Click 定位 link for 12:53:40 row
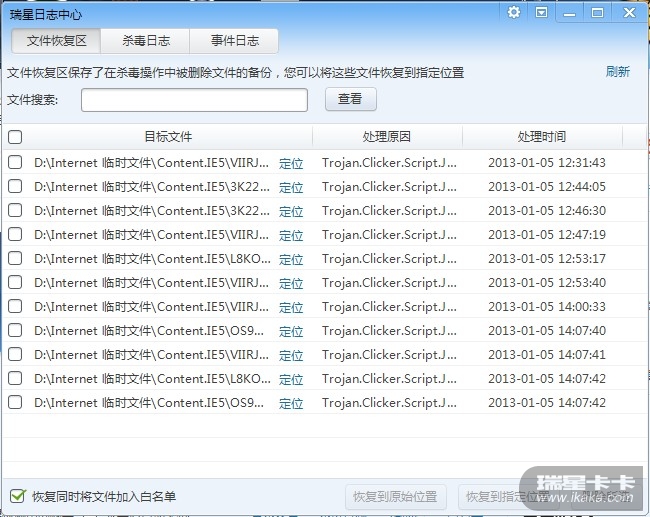The image size is (650, 517). pos(291,284)
